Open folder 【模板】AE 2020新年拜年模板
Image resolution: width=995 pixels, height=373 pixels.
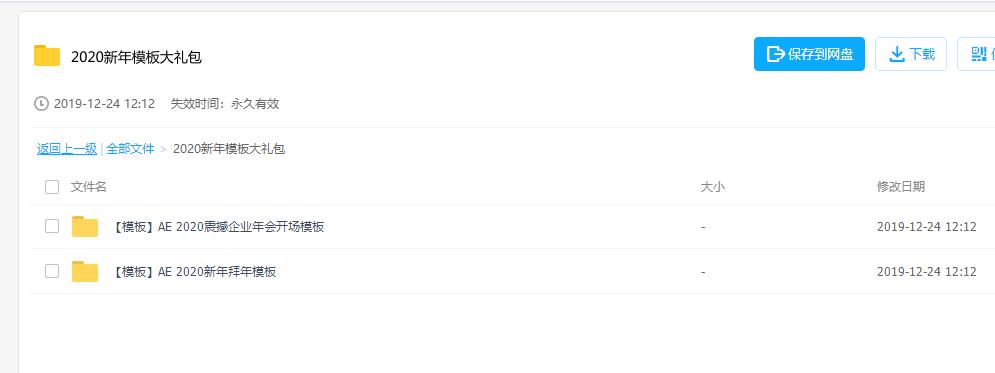click(x=194, y=272)
